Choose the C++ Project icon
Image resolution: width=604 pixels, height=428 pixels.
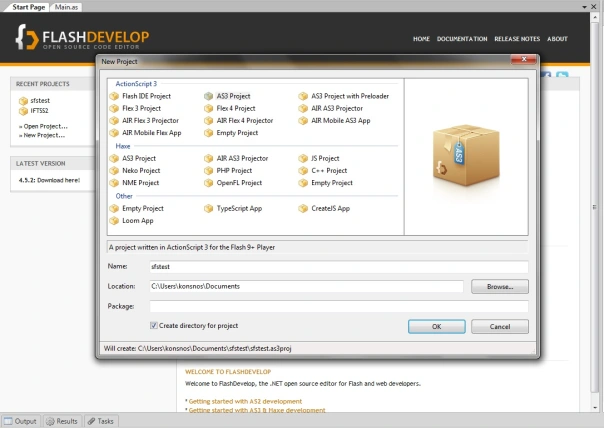click(x=303, y=171)
